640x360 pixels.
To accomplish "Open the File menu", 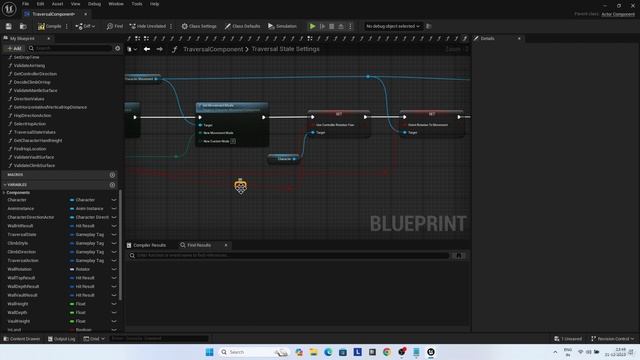I will (25, 4).
